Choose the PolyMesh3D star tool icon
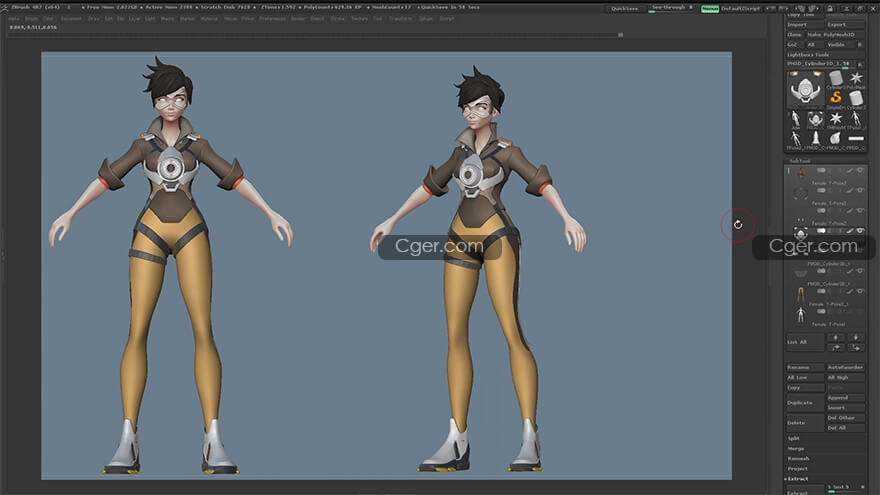Screen dimensions: 880x495 [856, 79]
